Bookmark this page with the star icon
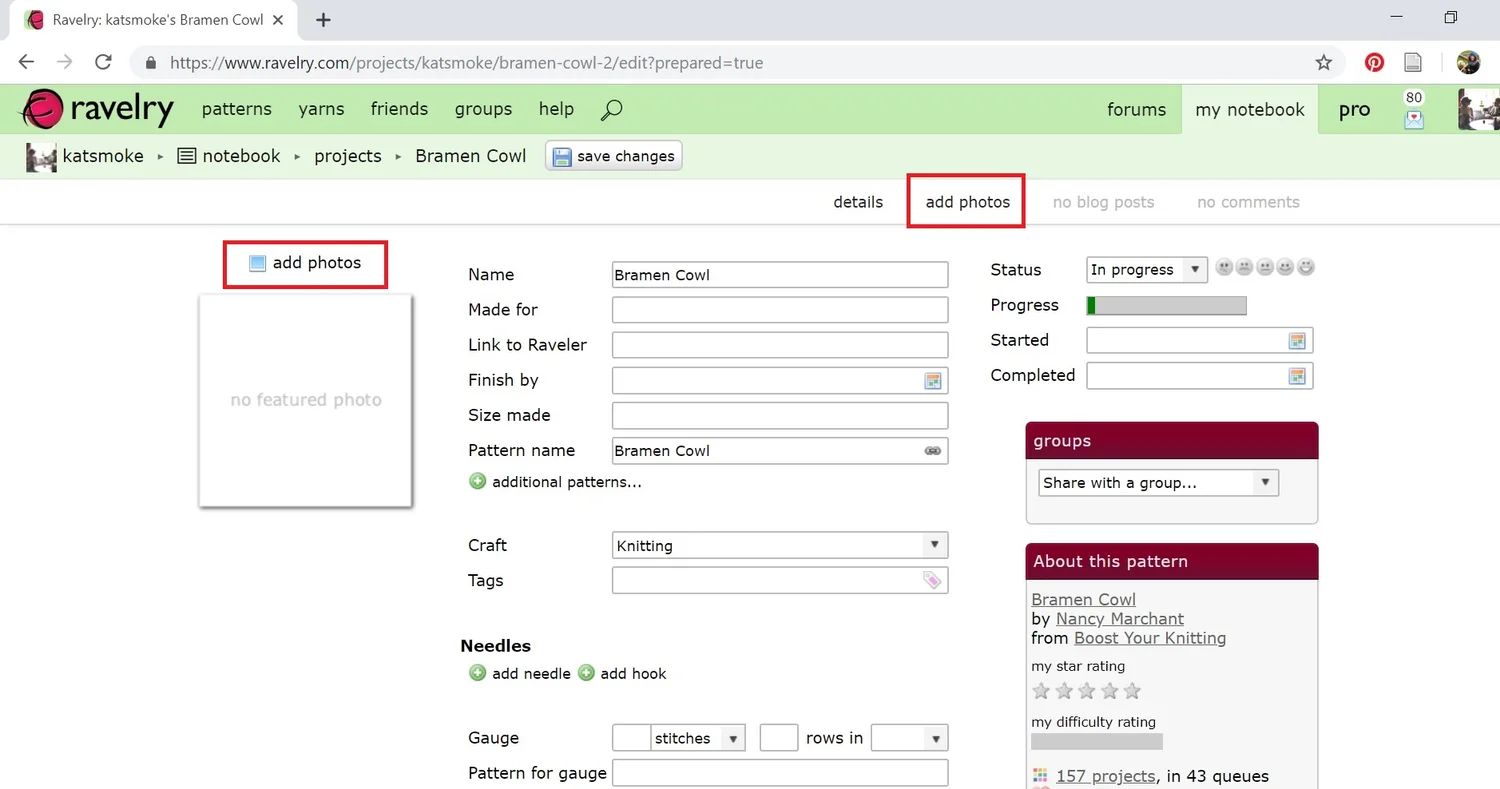Image resolution: width=1500 pixels, height=789 pixels. tap(1324, 62)
